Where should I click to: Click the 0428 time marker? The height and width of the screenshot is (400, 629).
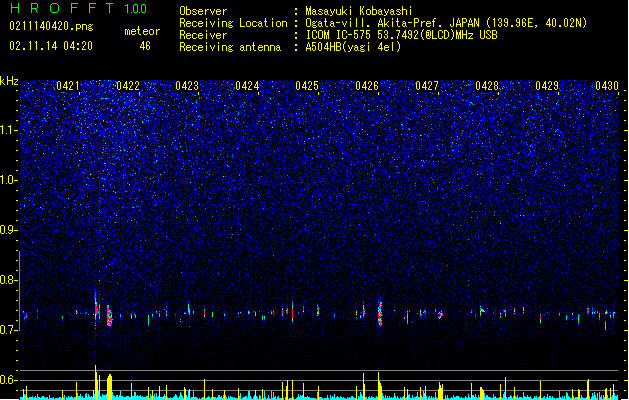pos(487,86)
